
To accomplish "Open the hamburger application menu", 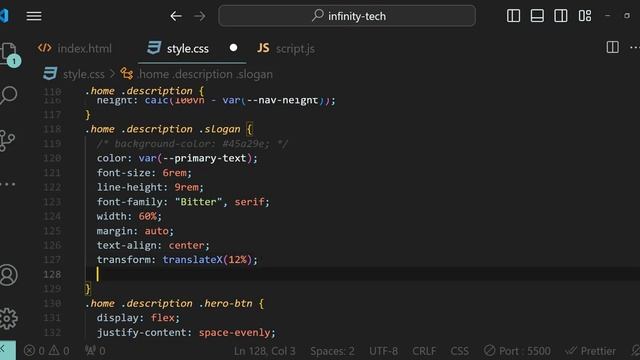I will click(34, 16).
